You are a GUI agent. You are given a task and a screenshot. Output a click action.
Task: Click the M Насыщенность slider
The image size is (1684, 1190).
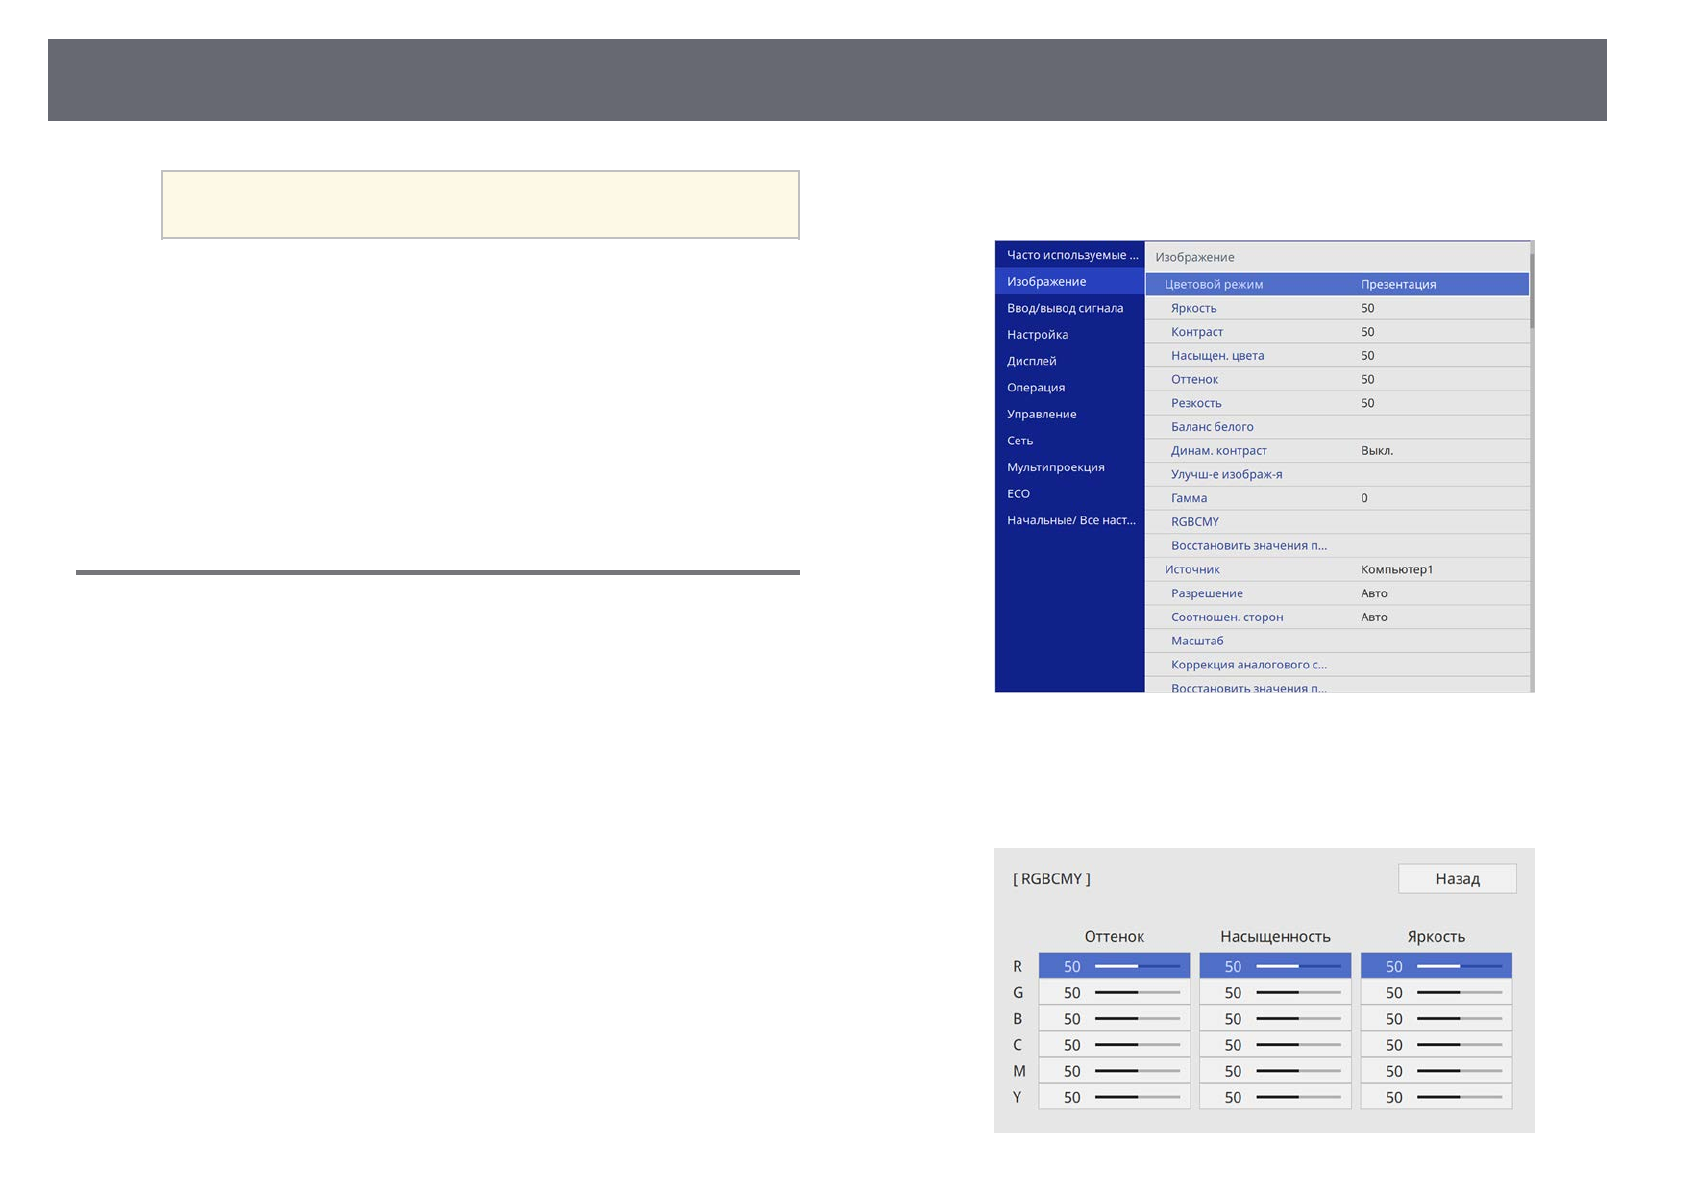[x=1298, y=1072]
